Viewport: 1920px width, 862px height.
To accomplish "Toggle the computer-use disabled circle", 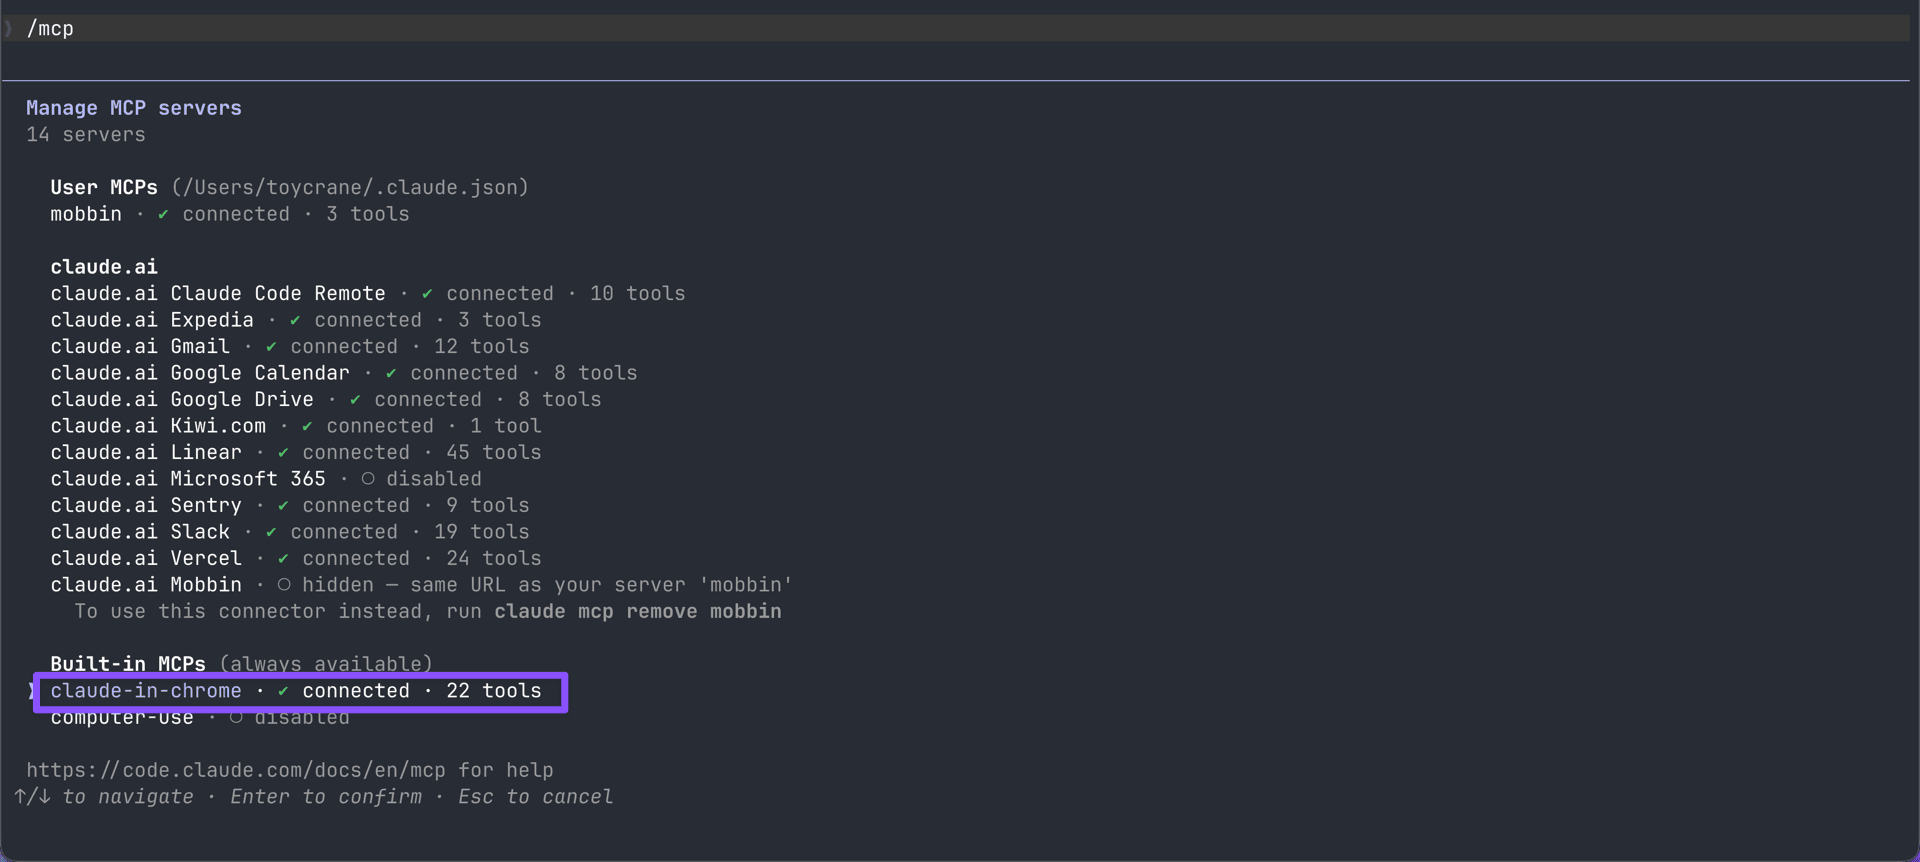I will (236, 717).
